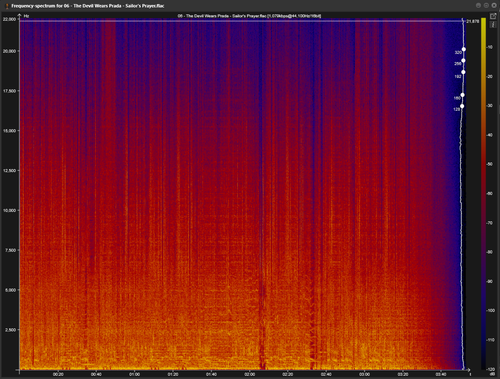This screenshot has height=379, width=500.
Task: Select the 128 kbps bitrate marker dot
Action: (x=462, y=106)
